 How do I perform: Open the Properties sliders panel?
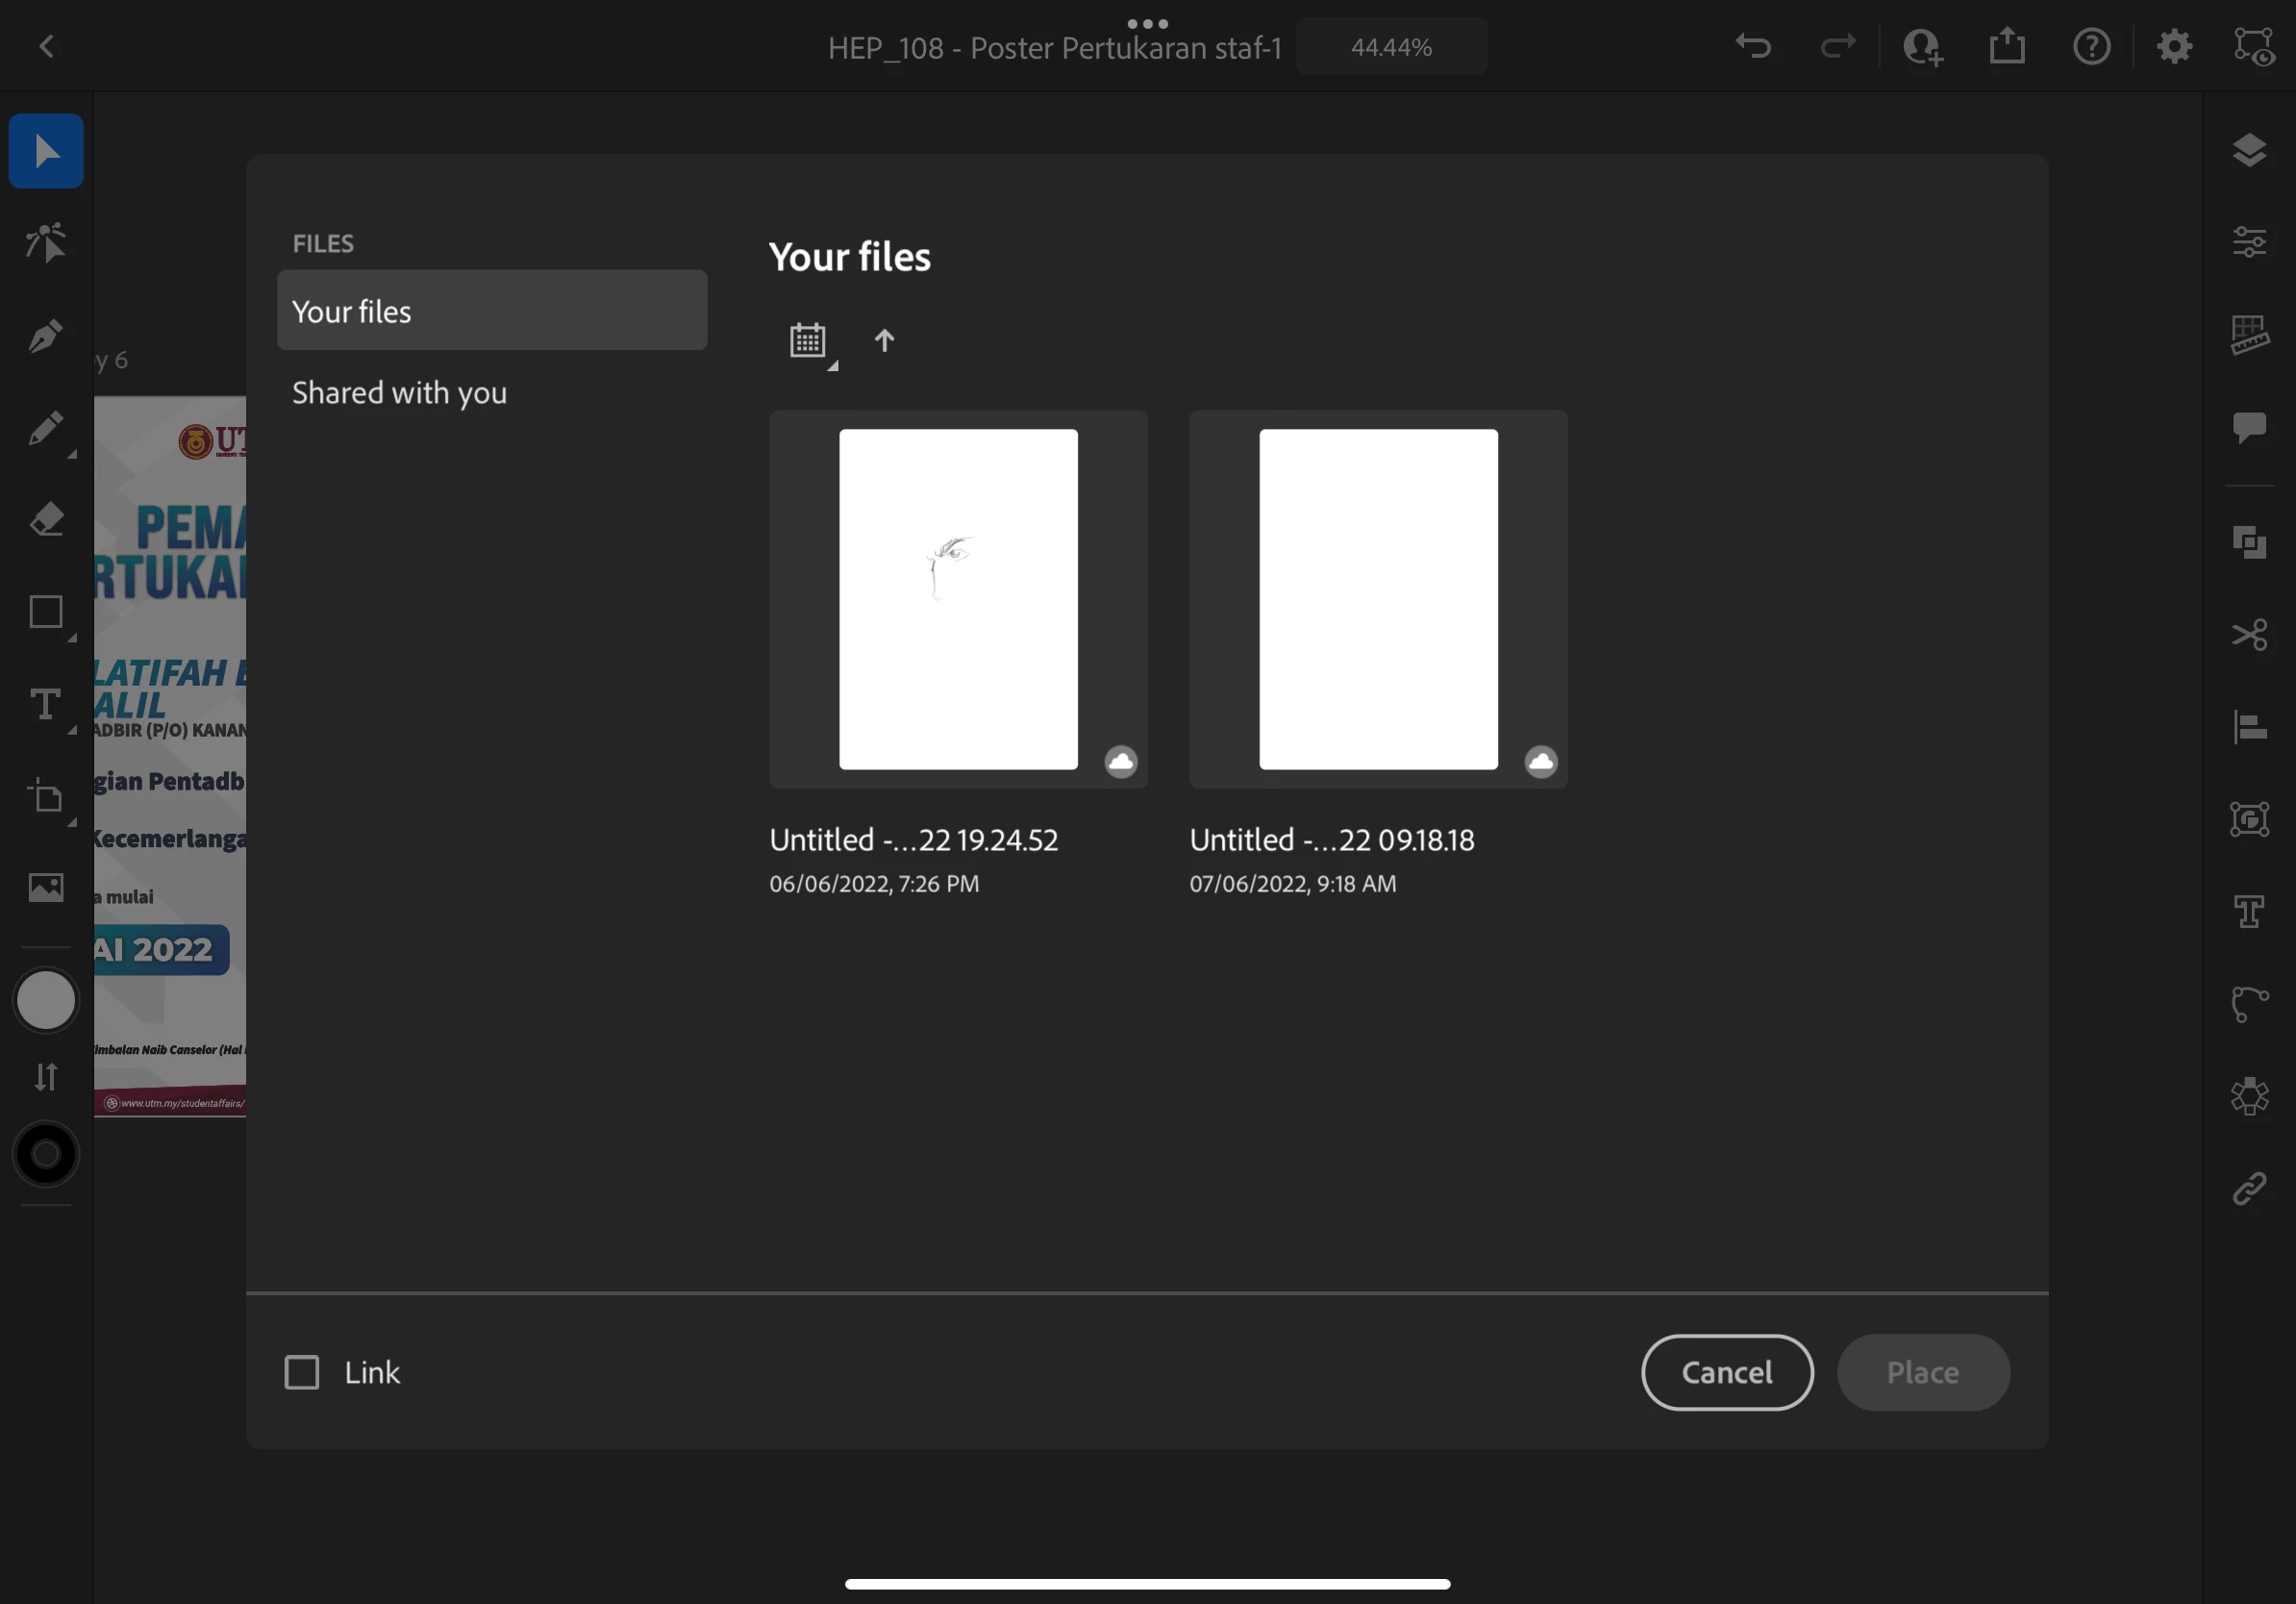click(x=2249, y=242)
